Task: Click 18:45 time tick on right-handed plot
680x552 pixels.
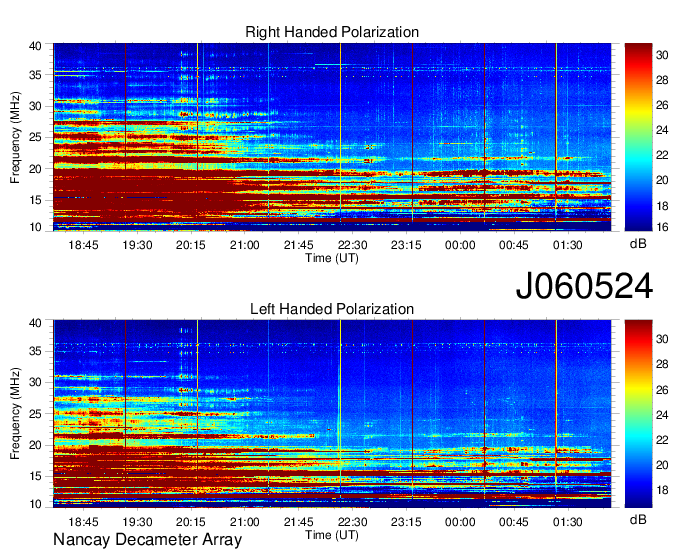Action: click(83, 245)
